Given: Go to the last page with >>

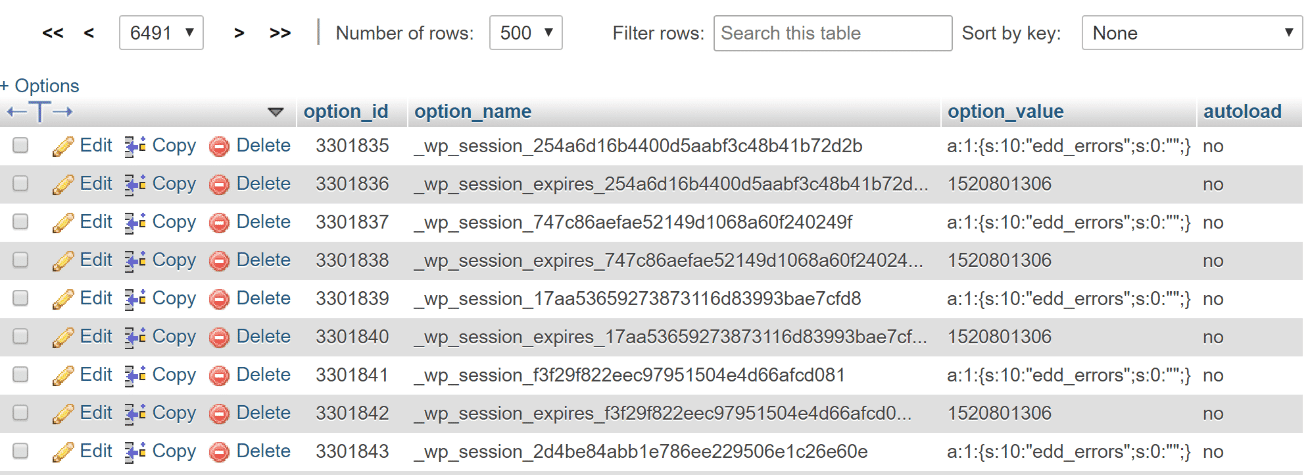Looking at the screenshot, I should pyautogui.click(x=280, y=33).
